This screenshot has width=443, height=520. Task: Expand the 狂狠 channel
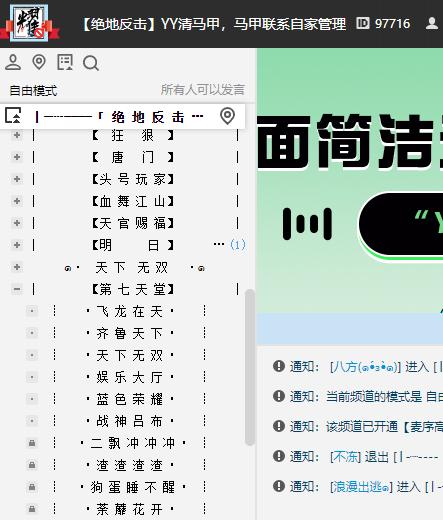point(17,135)
